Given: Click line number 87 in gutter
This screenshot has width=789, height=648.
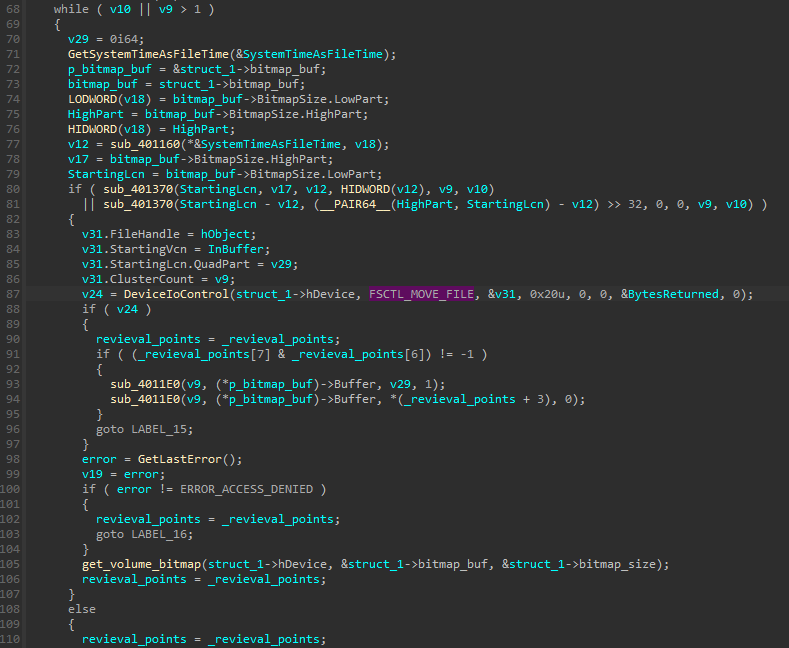Looking at the screenshot, I should (x=13, y=293).
